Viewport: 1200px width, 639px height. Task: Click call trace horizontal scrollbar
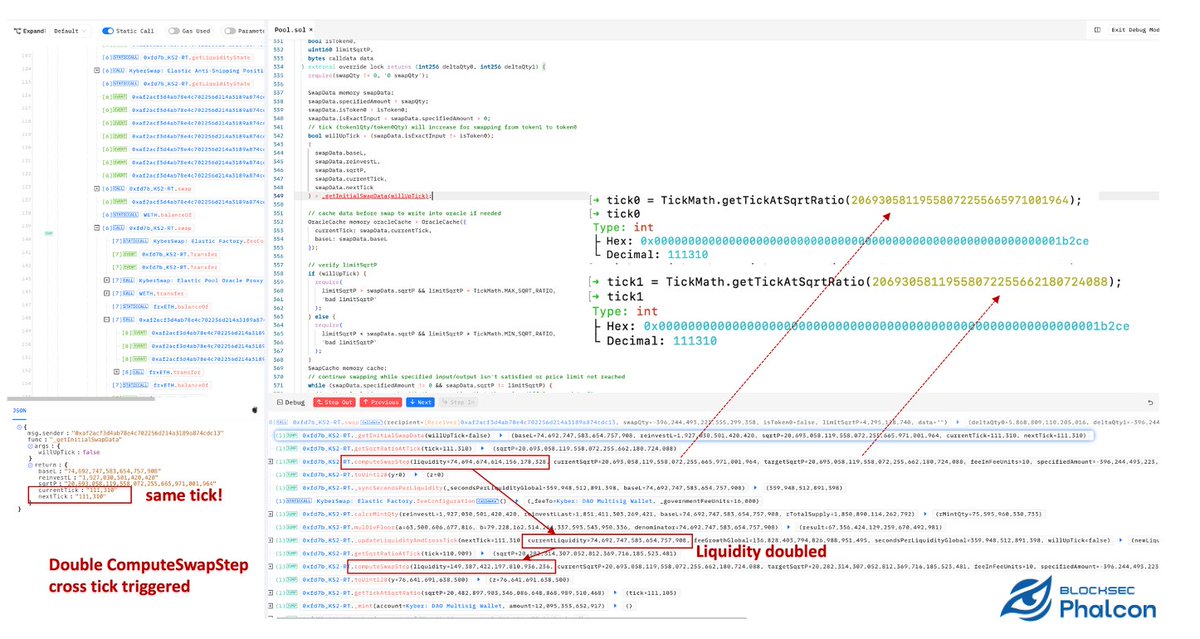[x=80, y=397]
